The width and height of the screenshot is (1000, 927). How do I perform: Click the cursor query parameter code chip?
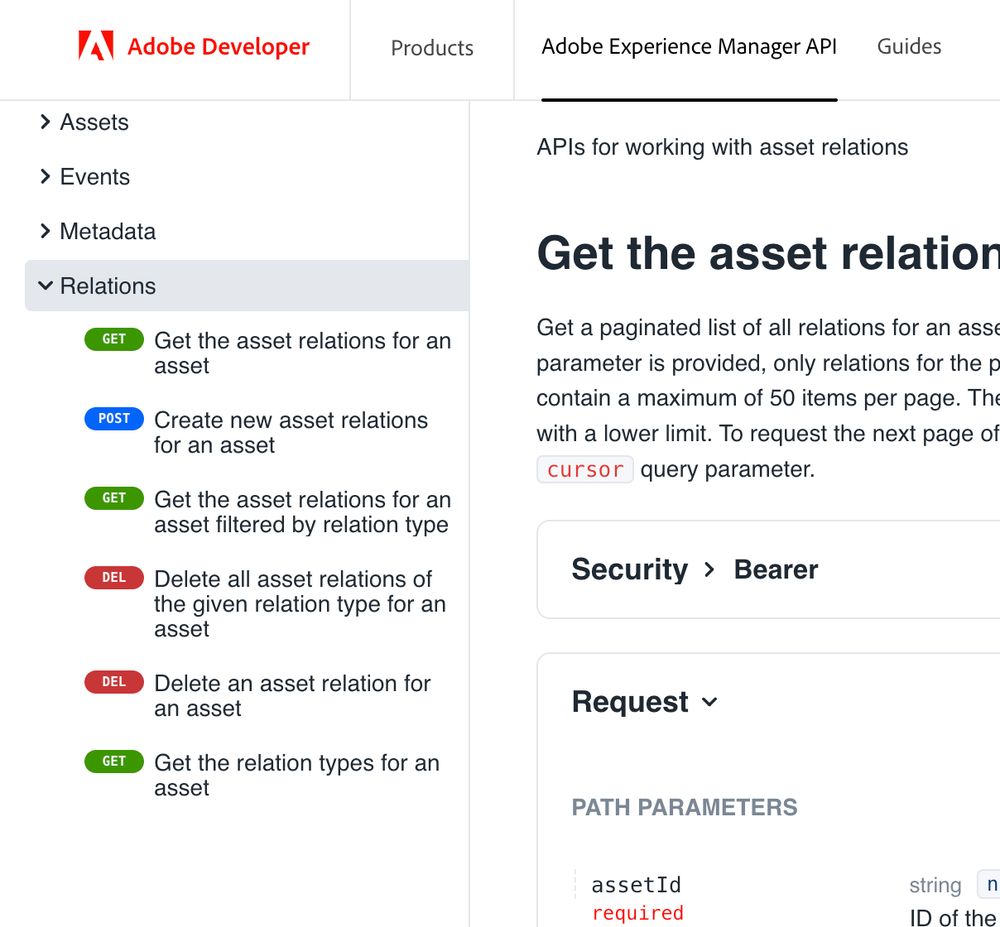pyautogui.click(x=584, y=469)
